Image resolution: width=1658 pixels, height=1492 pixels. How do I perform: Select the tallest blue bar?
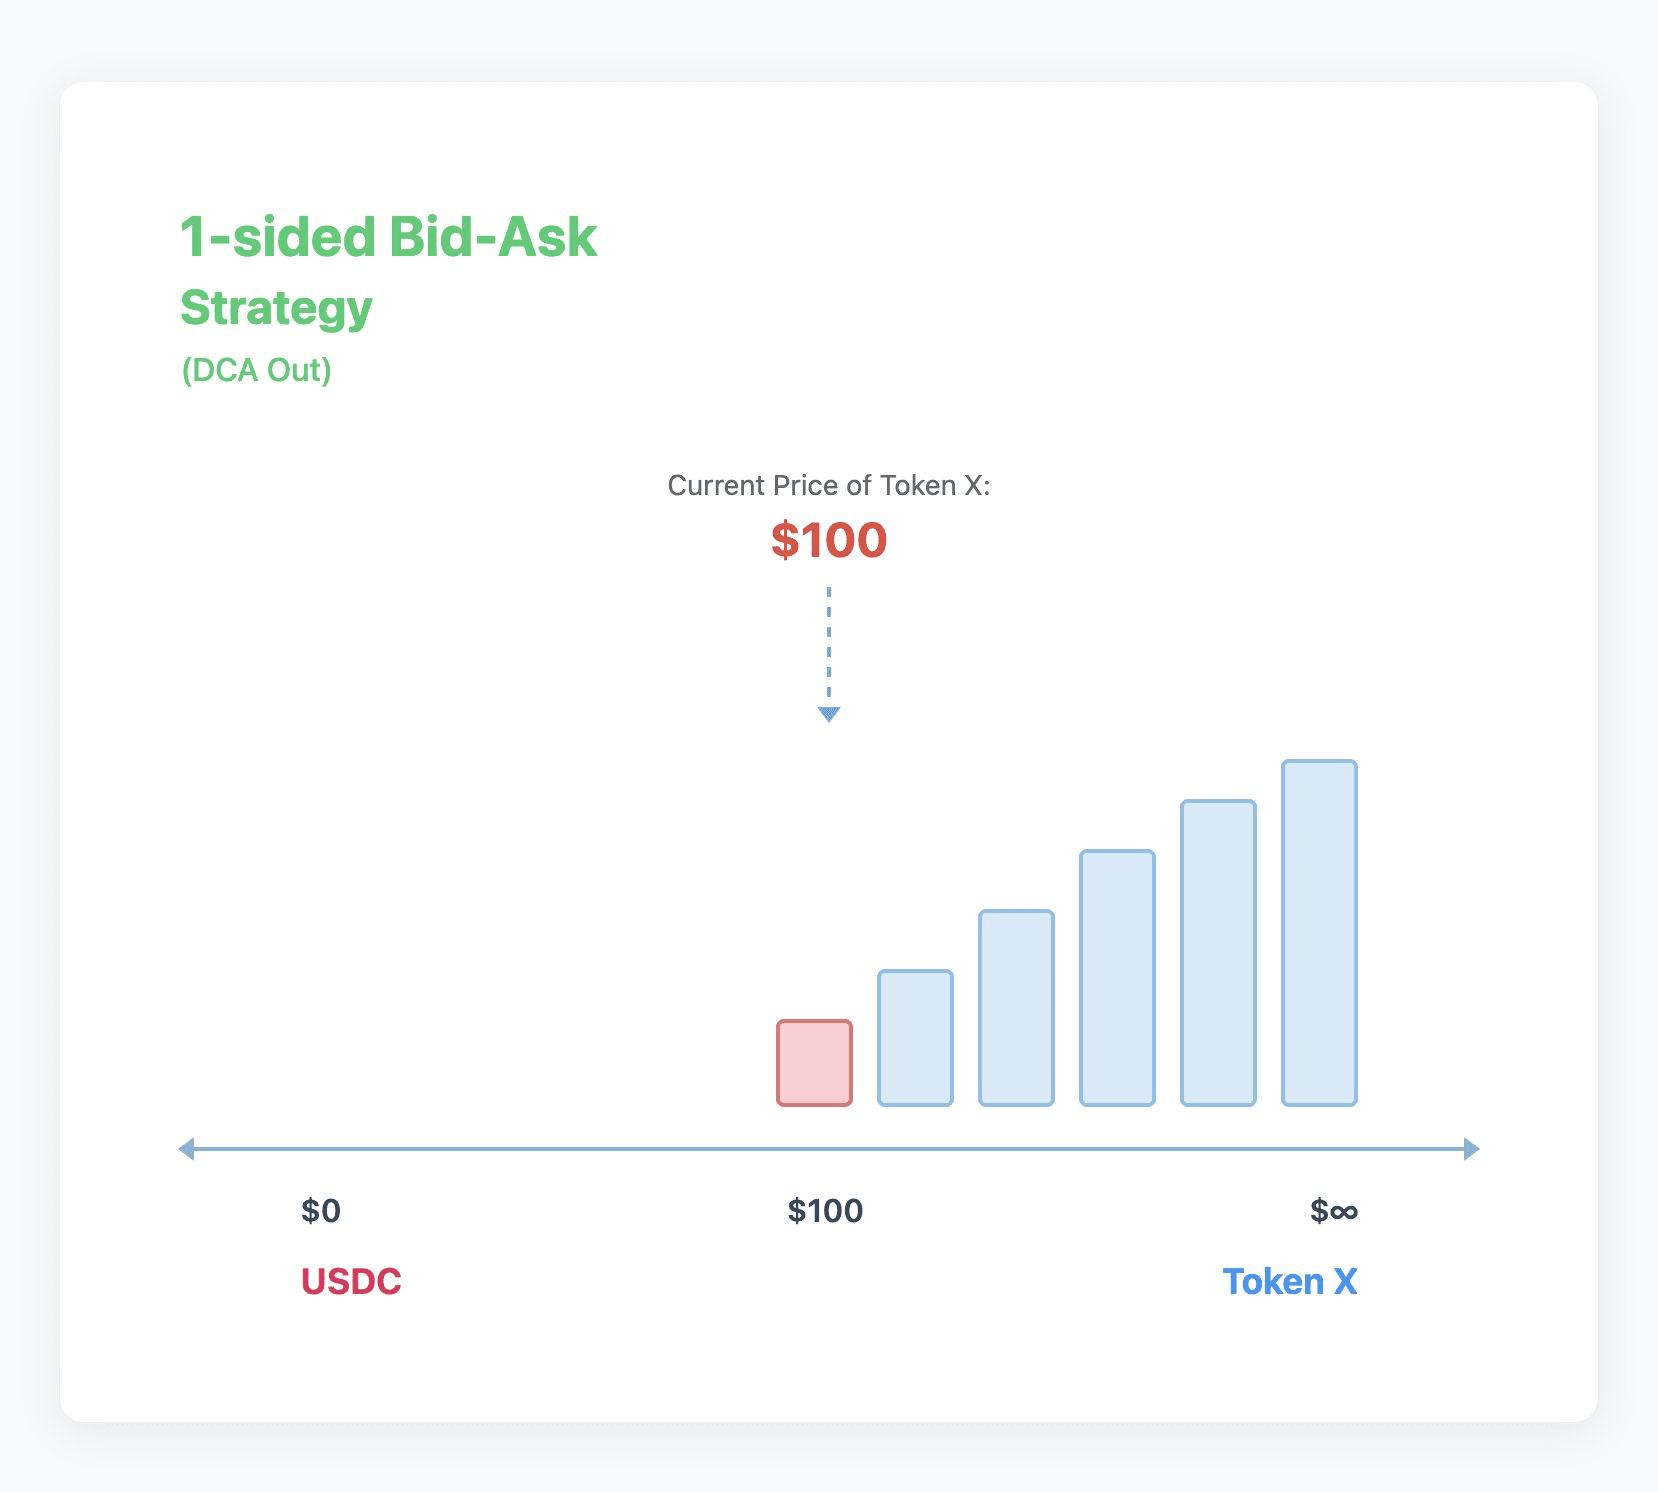tap(1319, 932)
